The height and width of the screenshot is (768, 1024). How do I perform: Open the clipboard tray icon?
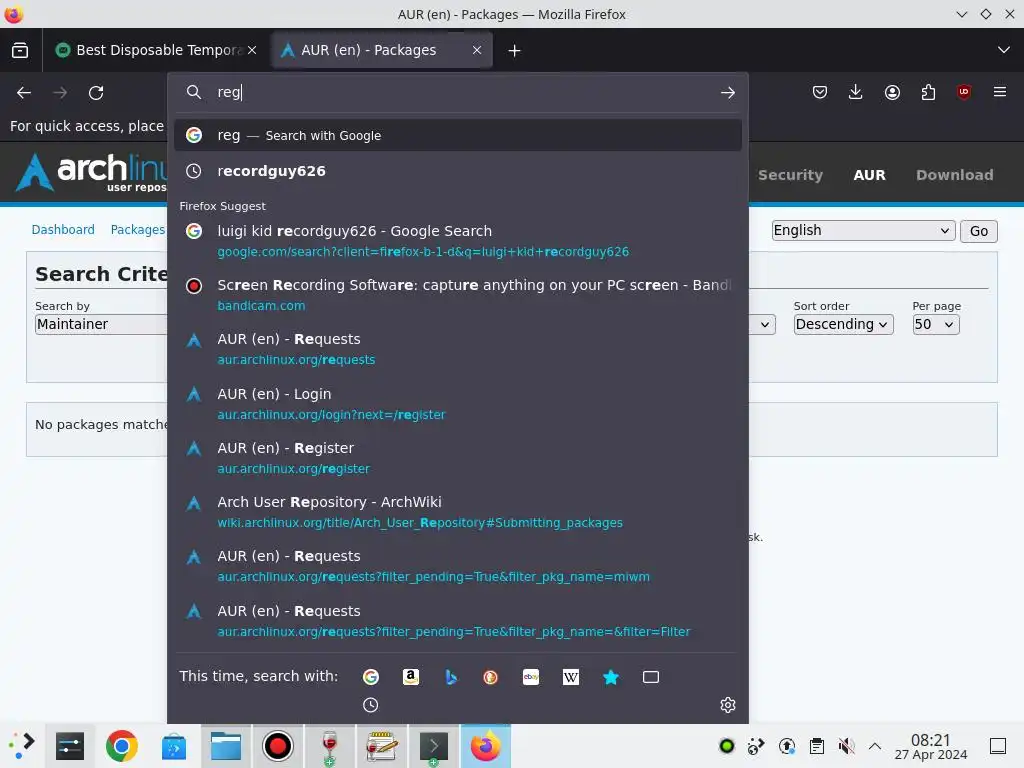pyautogui.click(x=816, y=746)
